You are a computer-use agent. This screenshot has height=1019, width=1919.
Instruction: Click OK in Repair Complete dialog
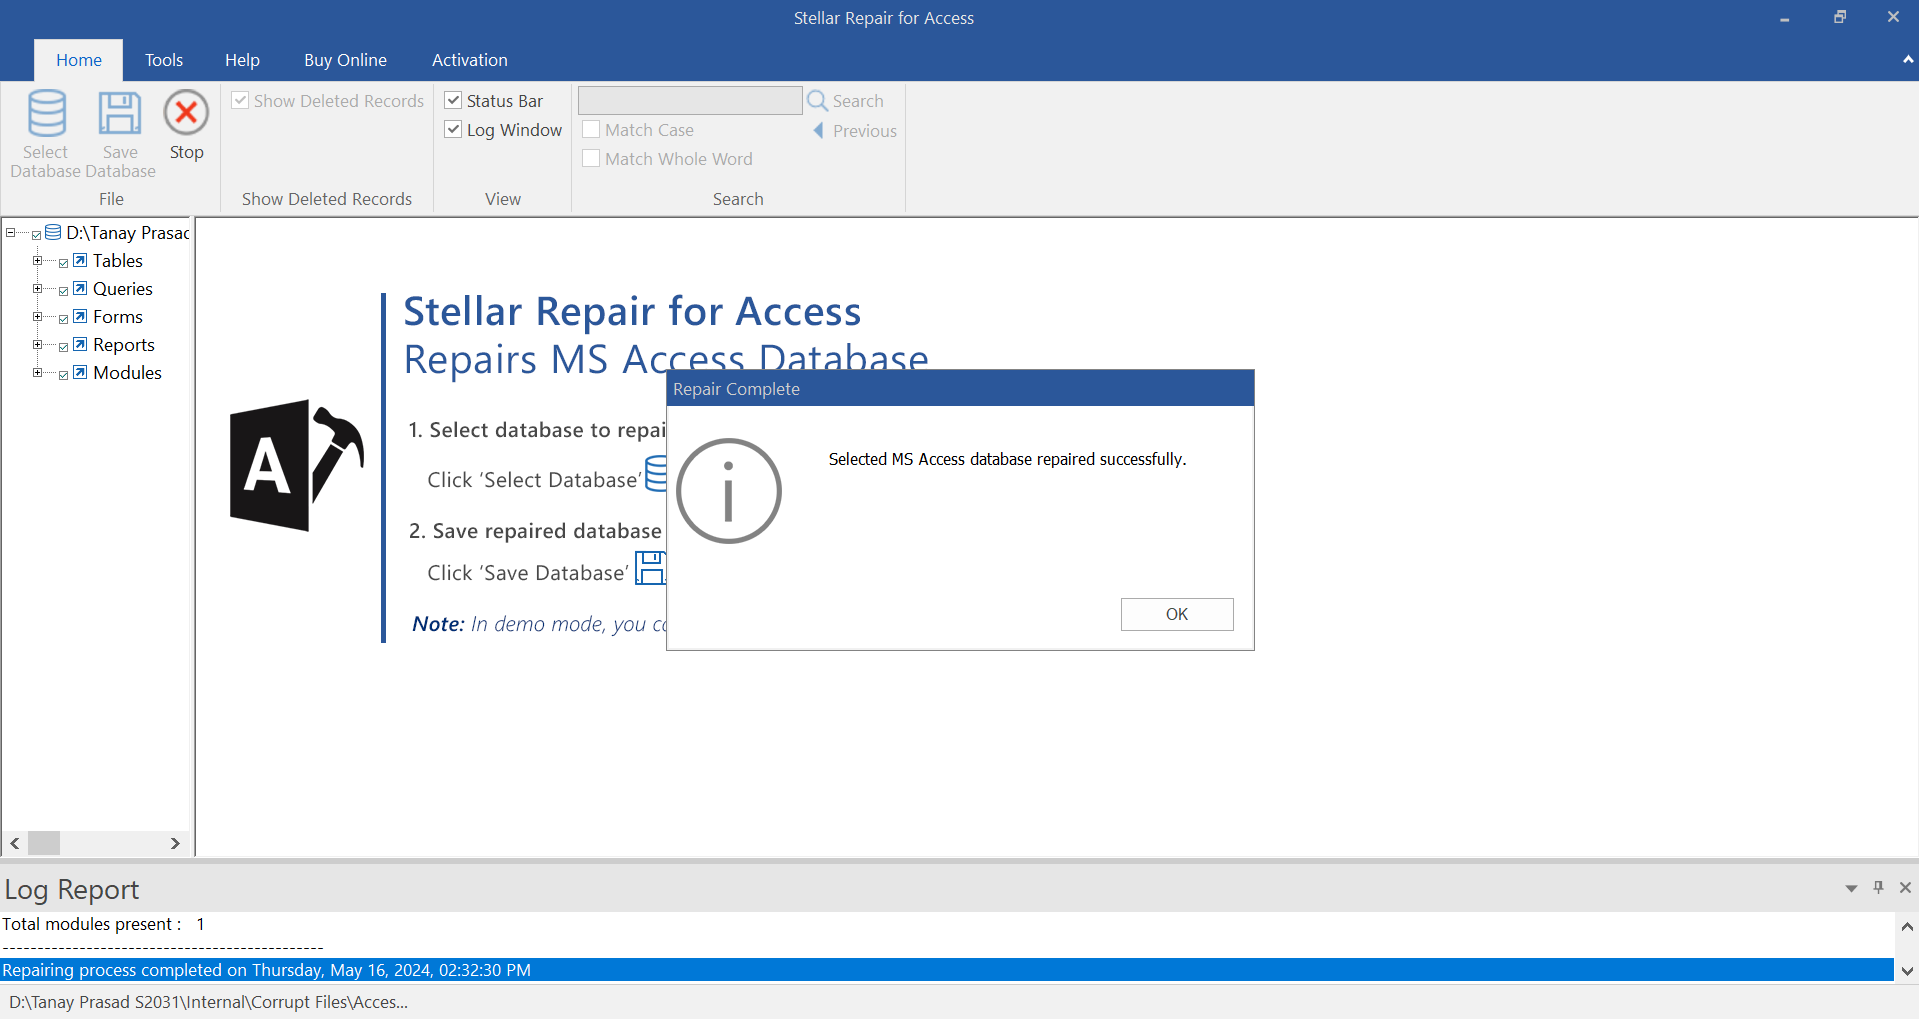point(1177,614)
